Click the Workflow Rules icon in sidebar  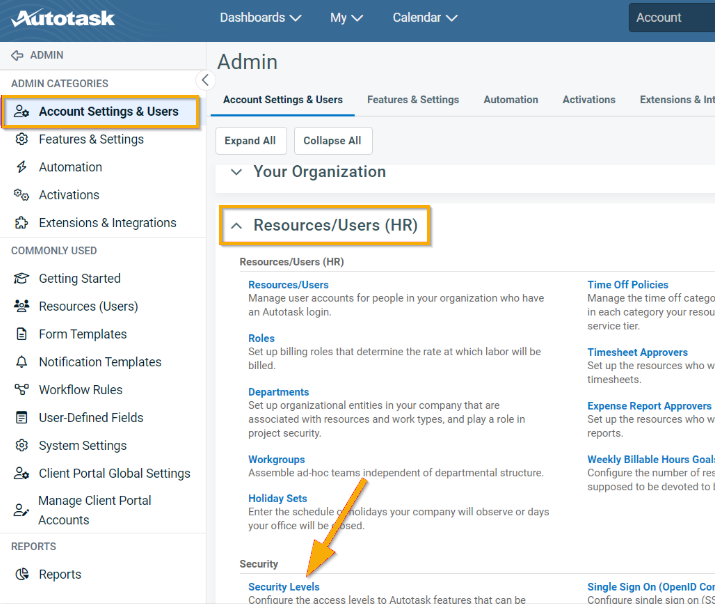[x=21, y=390]
